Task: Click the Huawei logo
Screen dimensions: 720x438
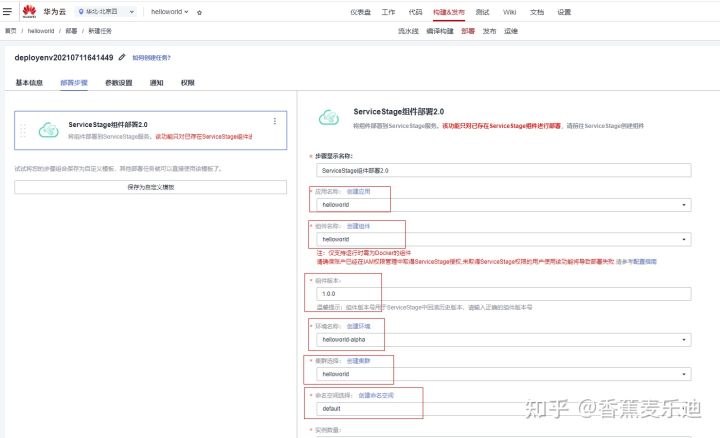Action: point(29,11)
